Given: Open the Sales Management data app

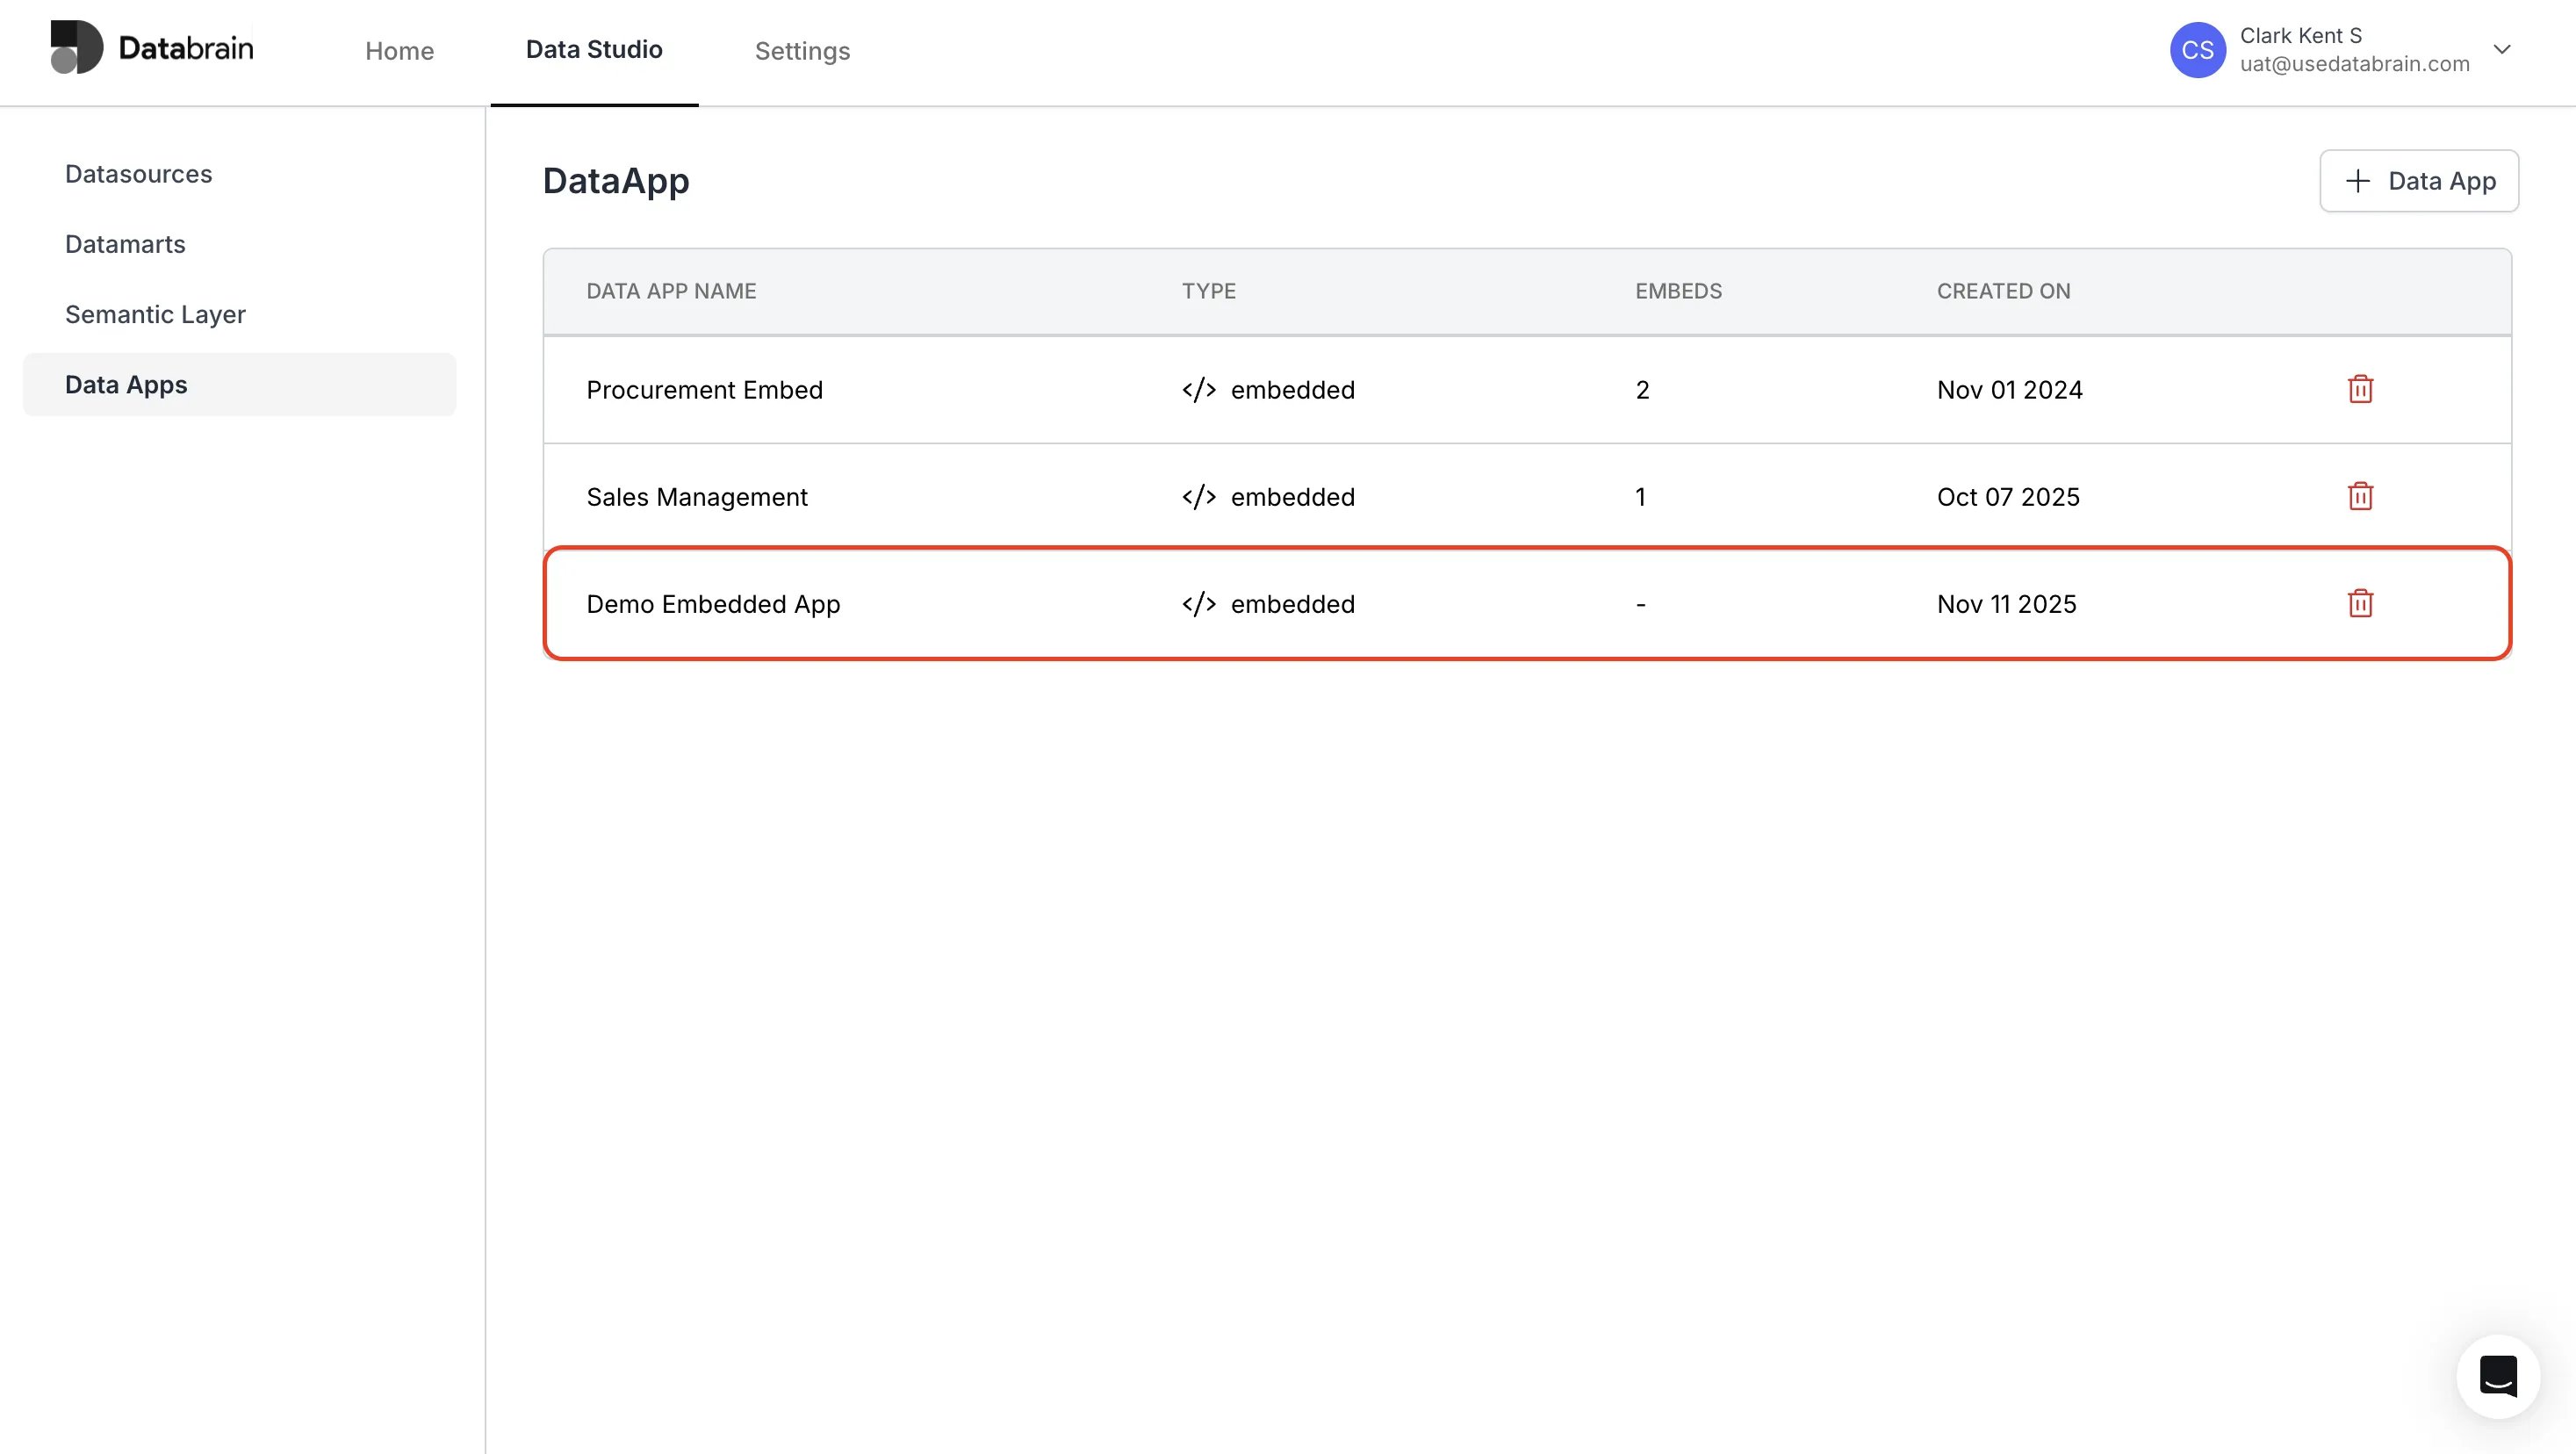Looking at the screenshot, I should 696,497.
